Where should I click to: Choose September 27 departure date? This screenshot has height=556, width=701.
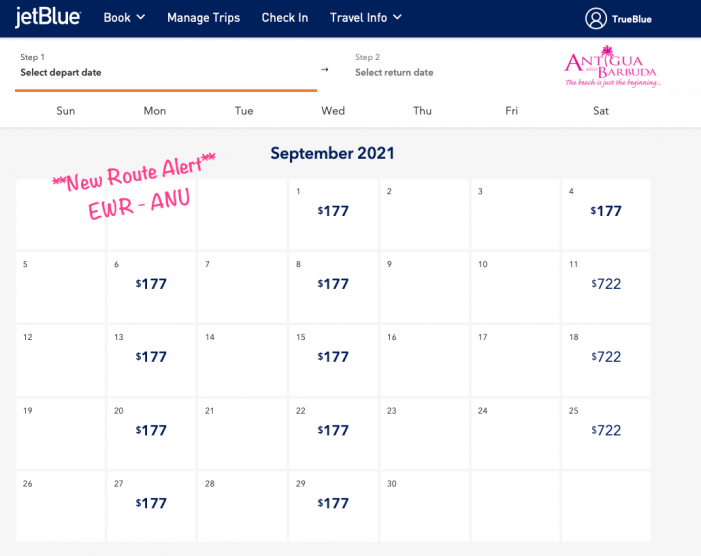pos(151,504)
